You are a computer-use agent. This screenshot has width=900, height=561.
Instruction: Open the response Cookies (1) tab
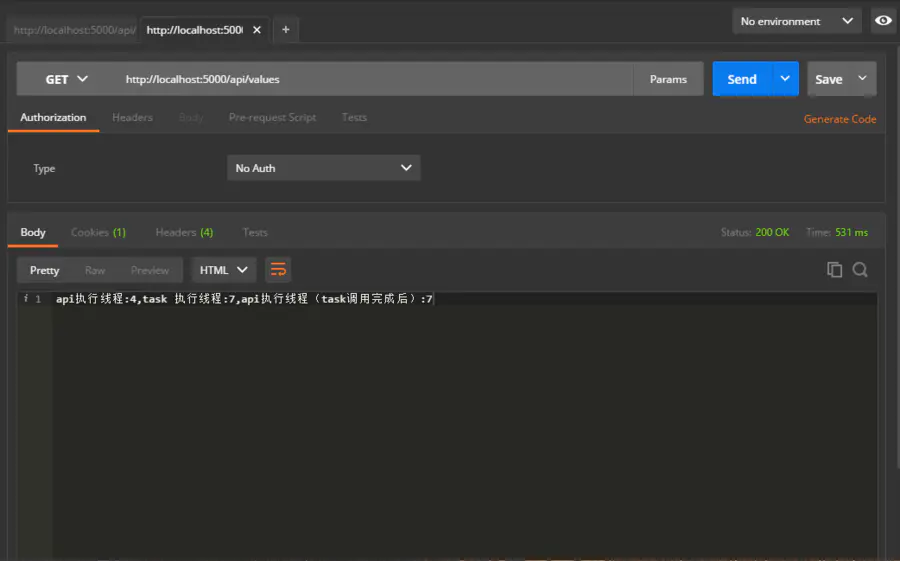pyautogui.click(x=98, y=233)
